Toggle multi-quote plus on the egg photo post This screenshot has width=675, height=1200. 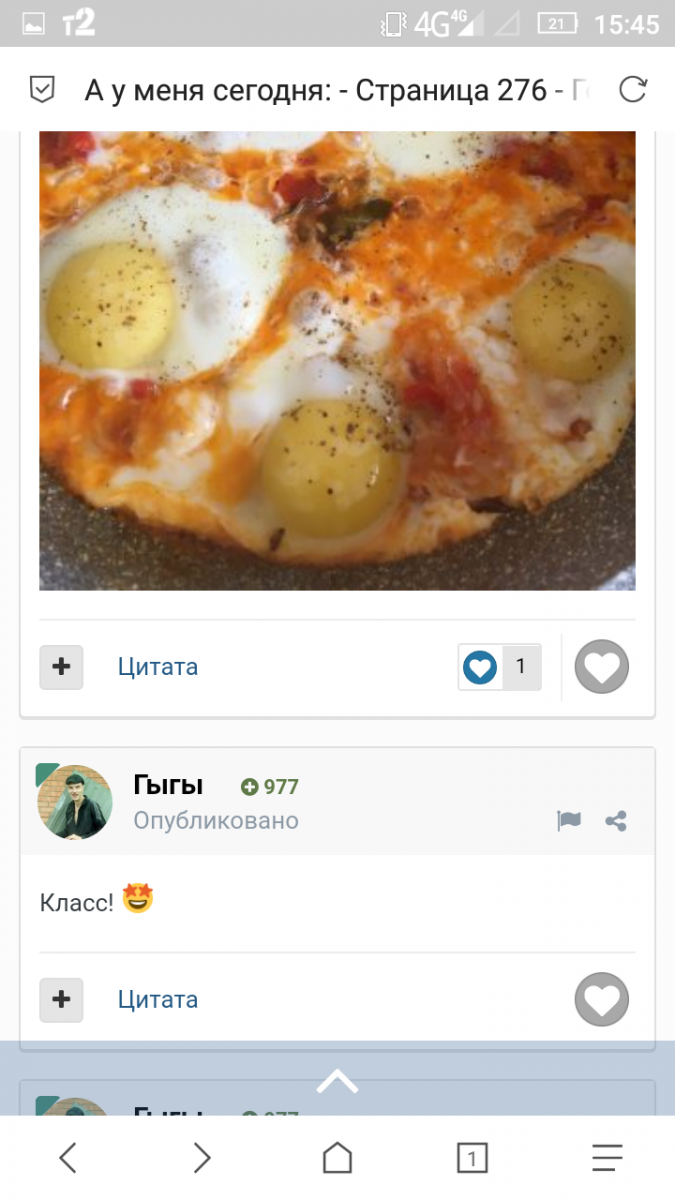tap(61, 667)
